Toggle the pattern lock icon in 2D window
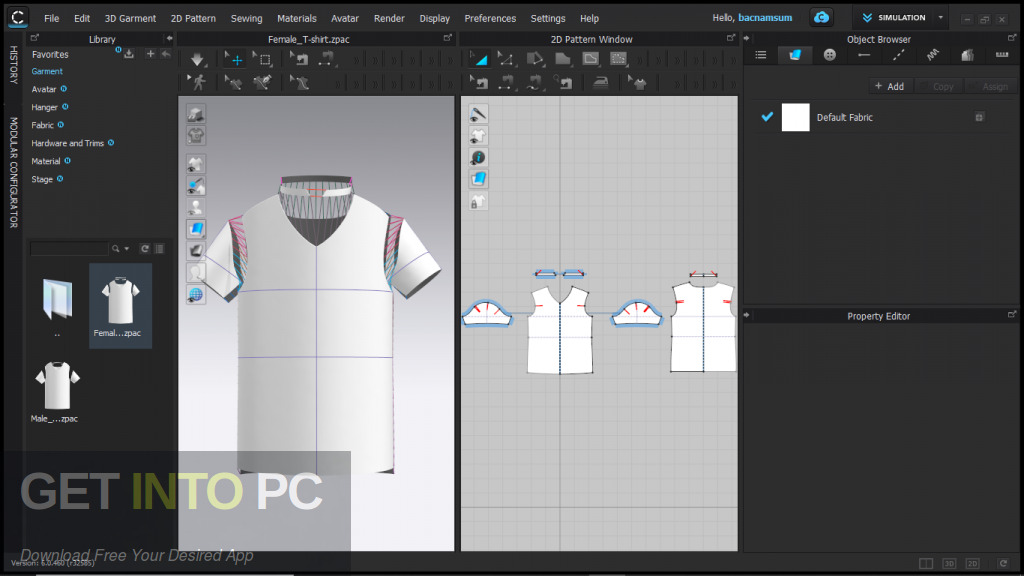Screen dimensions: 1024x576 478,202
